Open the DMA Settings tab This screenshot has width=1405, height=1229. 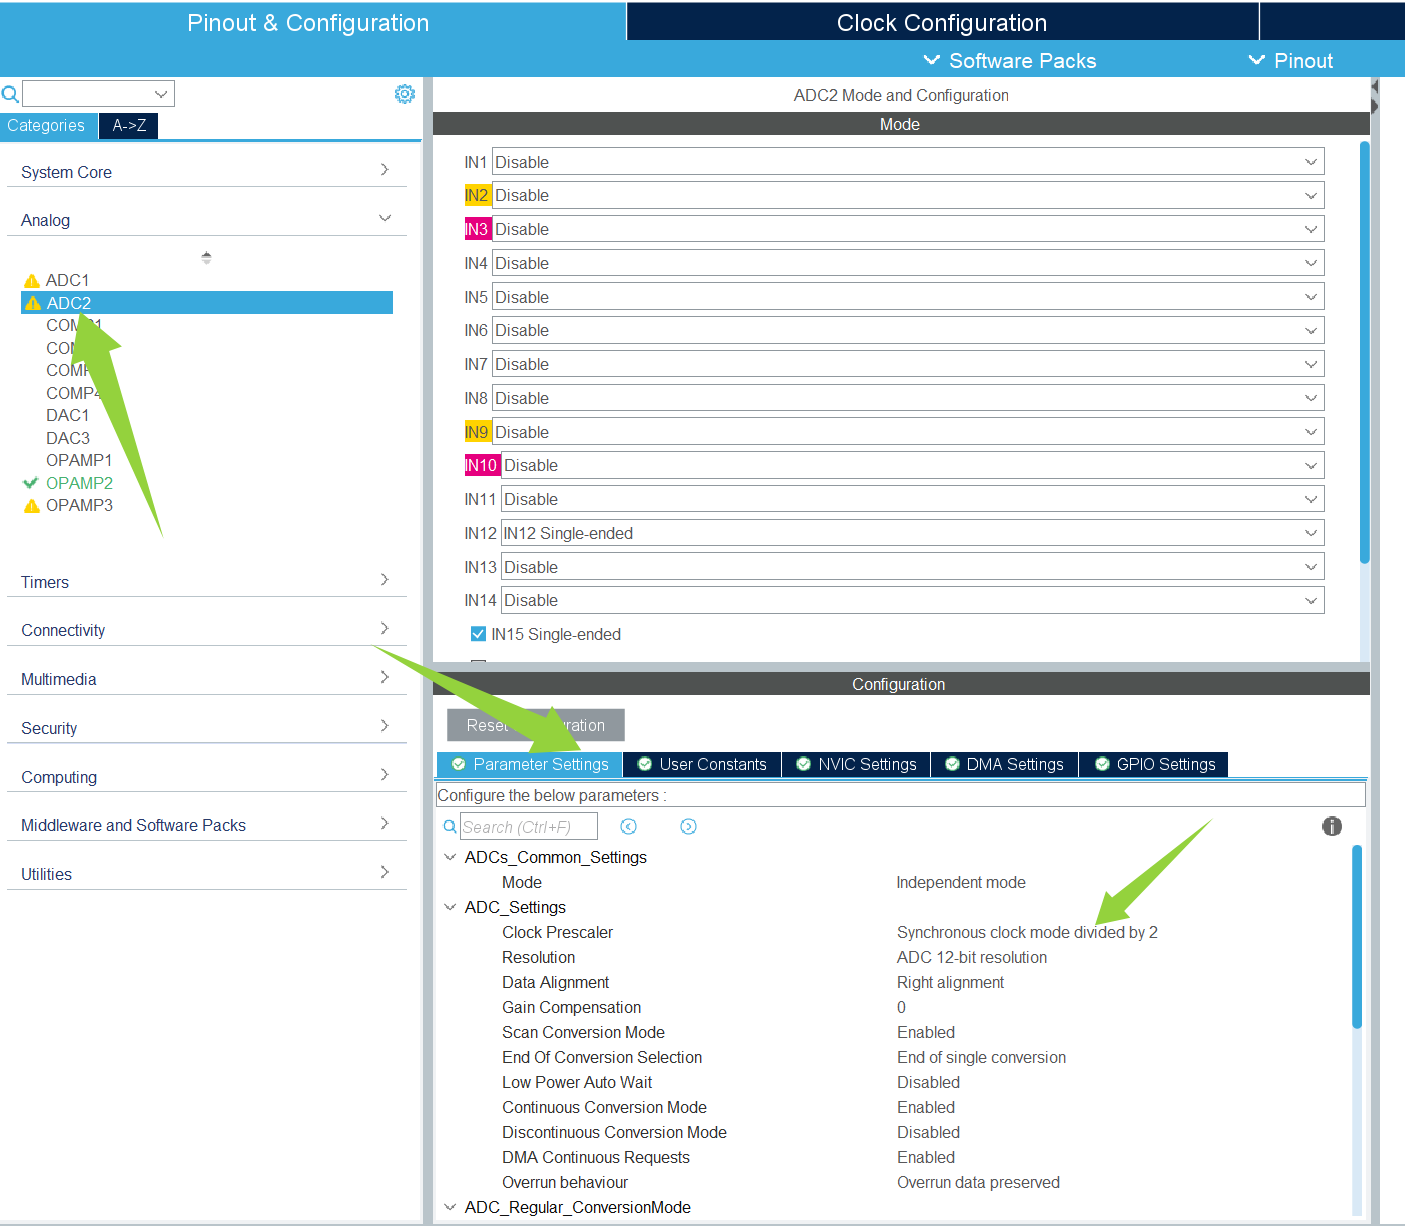(1004, 765)
